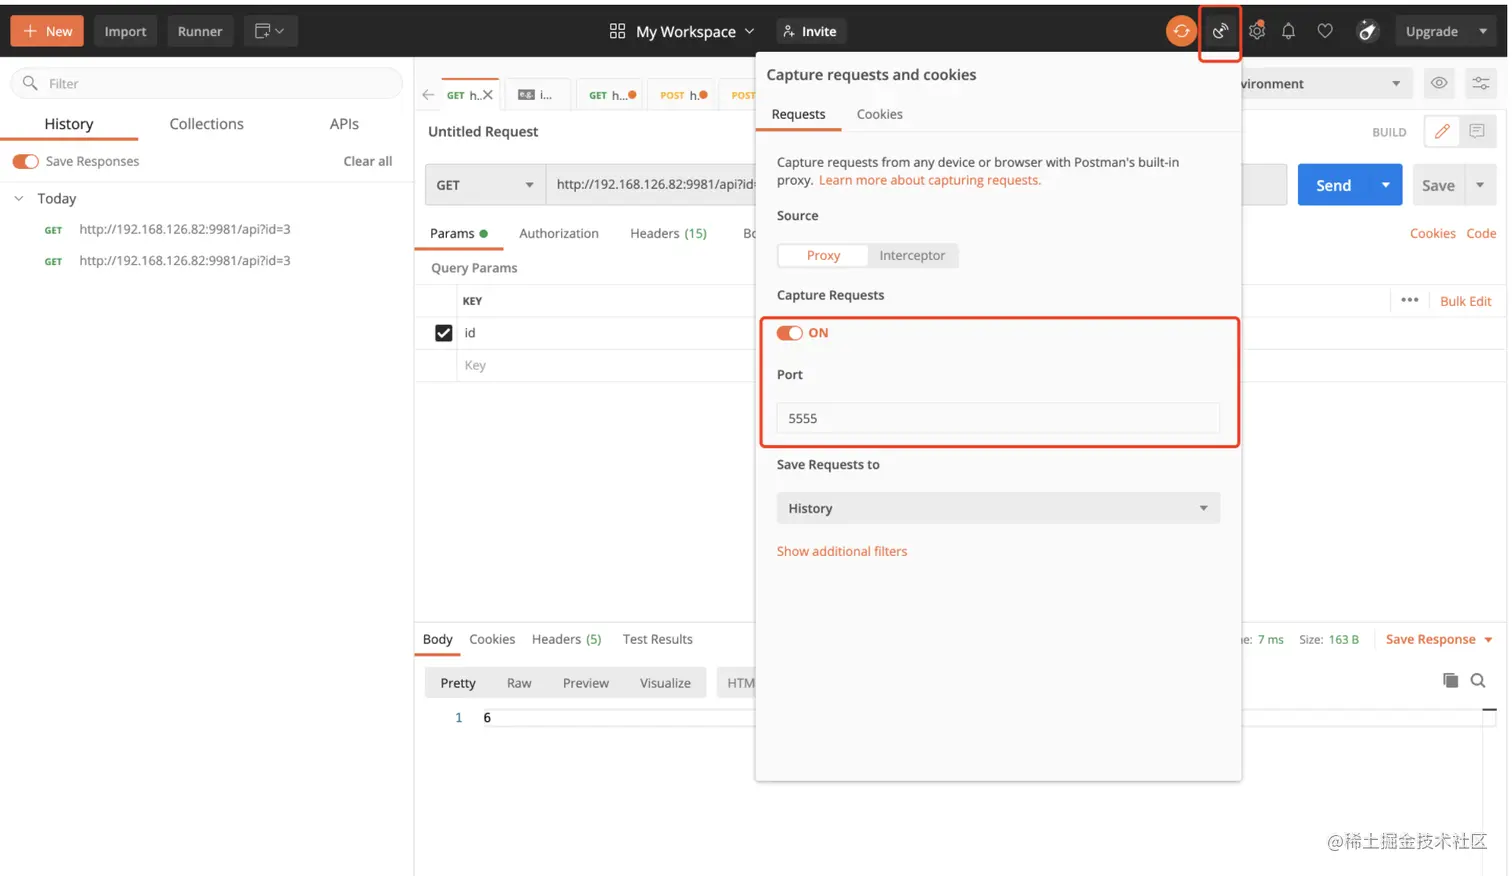This screenshot has height=876, width=1512.
Task: Click Clear all in history
Action: [x=367, y=161]
